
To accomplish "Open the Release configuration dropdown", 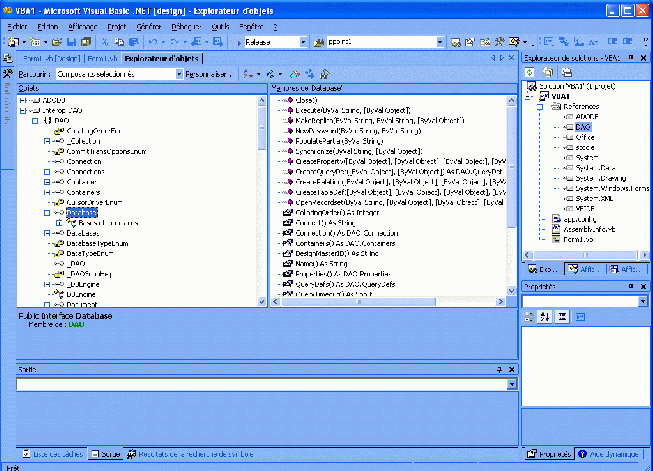I will [303, 42].
